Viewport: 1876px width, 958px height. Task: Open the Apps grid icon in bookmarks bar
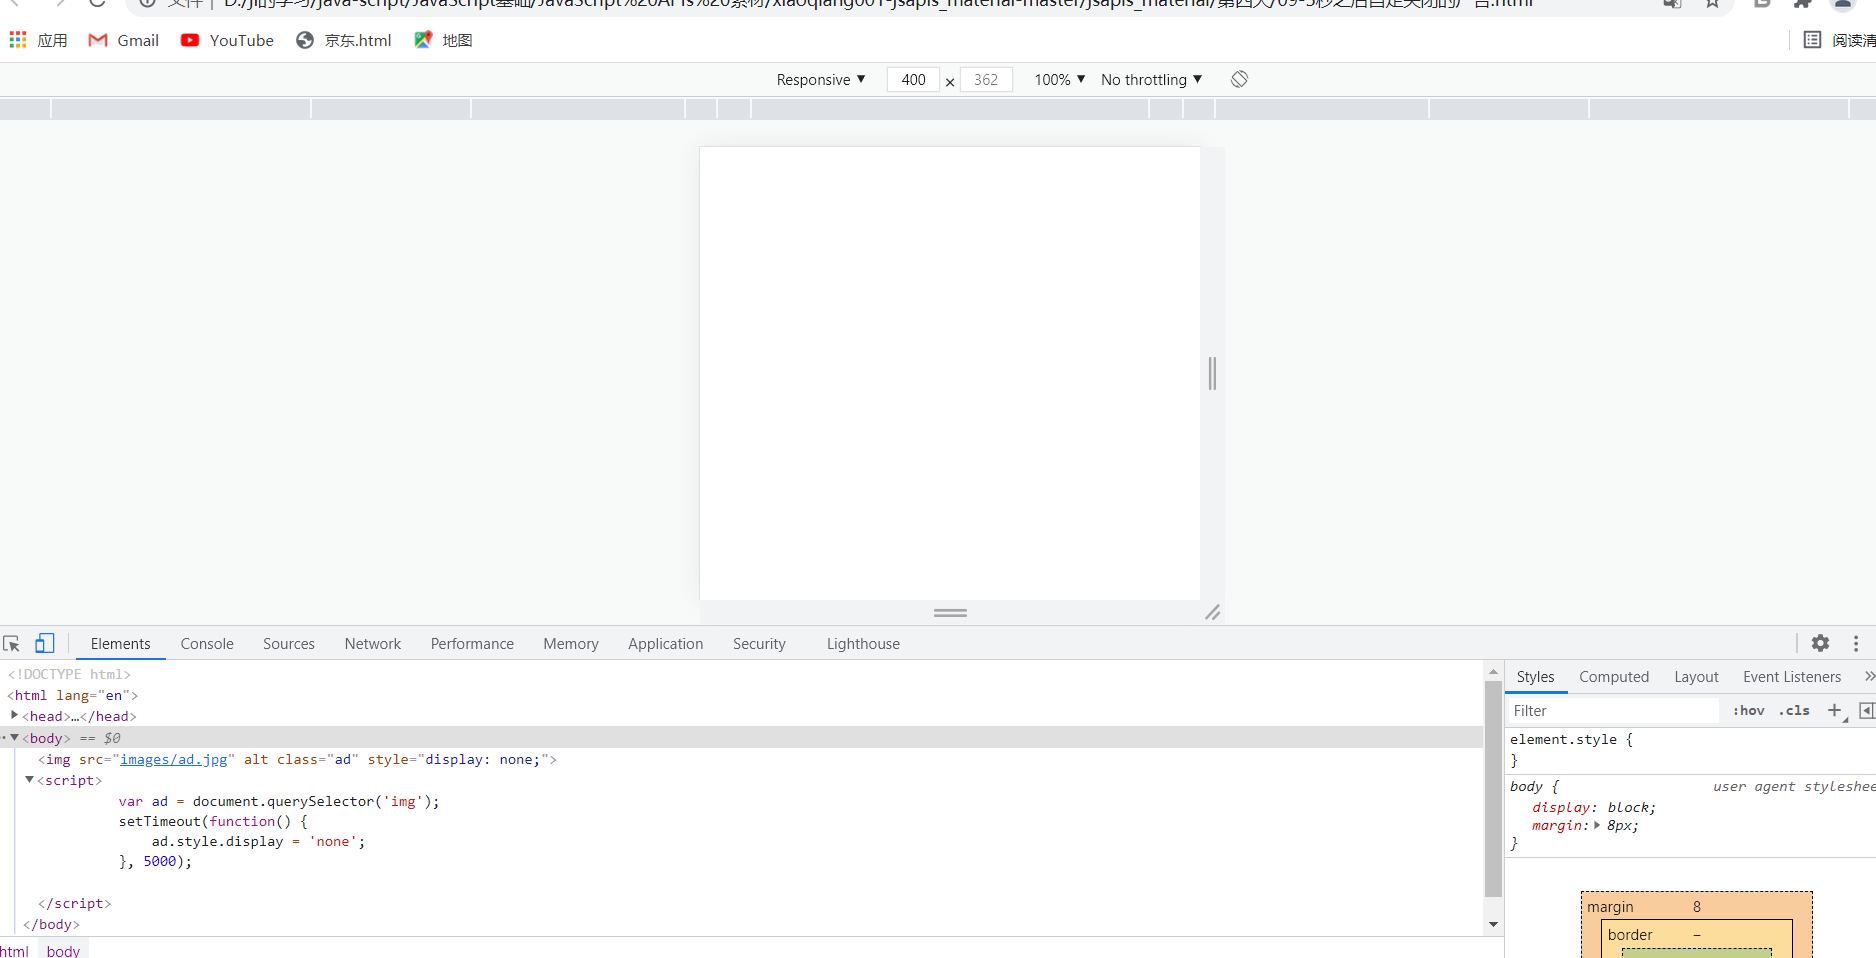tap(18, 40)
